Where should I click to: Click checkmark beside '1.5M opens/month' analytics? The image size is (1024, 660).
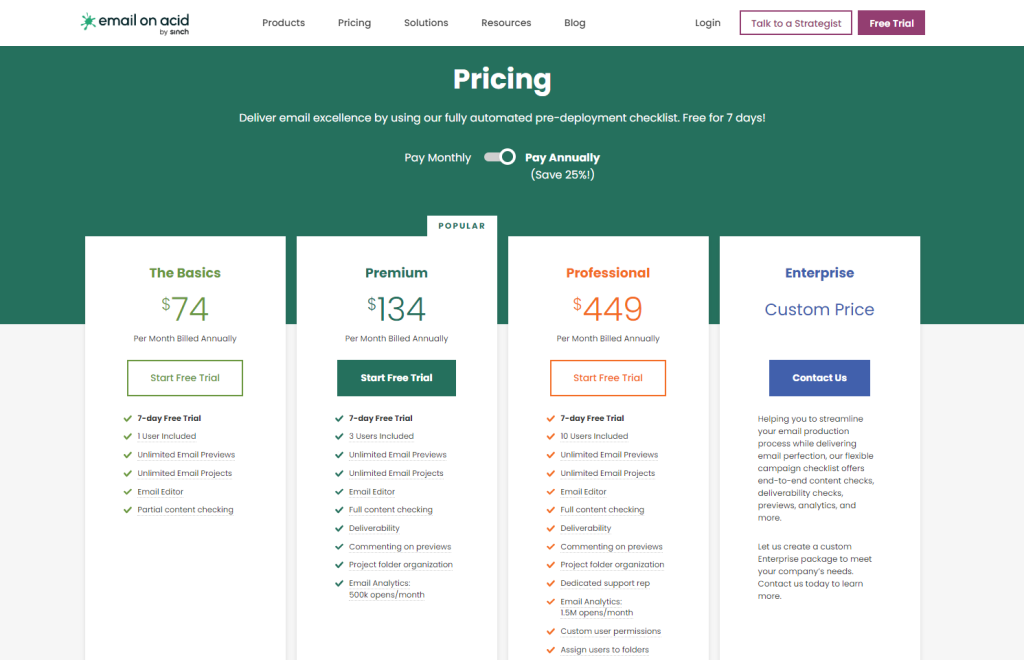[x=551, y=602]
